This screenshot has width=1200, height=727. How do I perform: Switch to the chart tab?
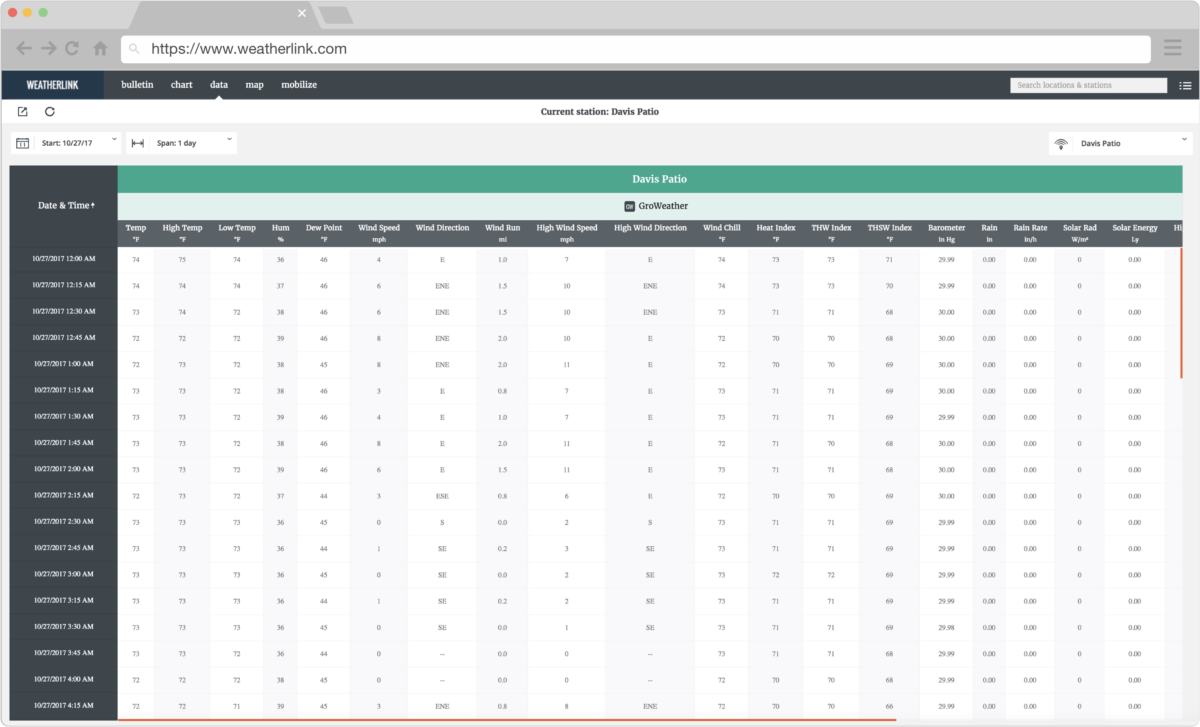point(181,84)
